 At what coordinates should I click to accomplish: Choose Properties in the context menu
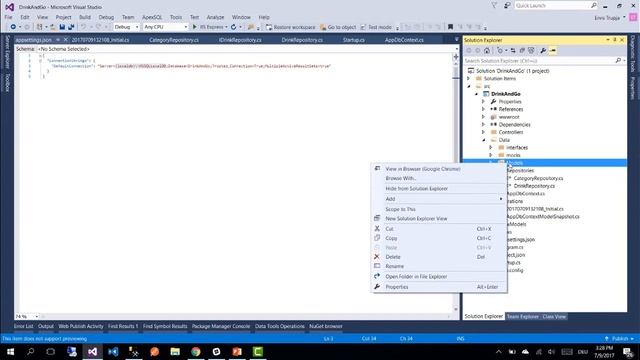click(x=439, y=287)
